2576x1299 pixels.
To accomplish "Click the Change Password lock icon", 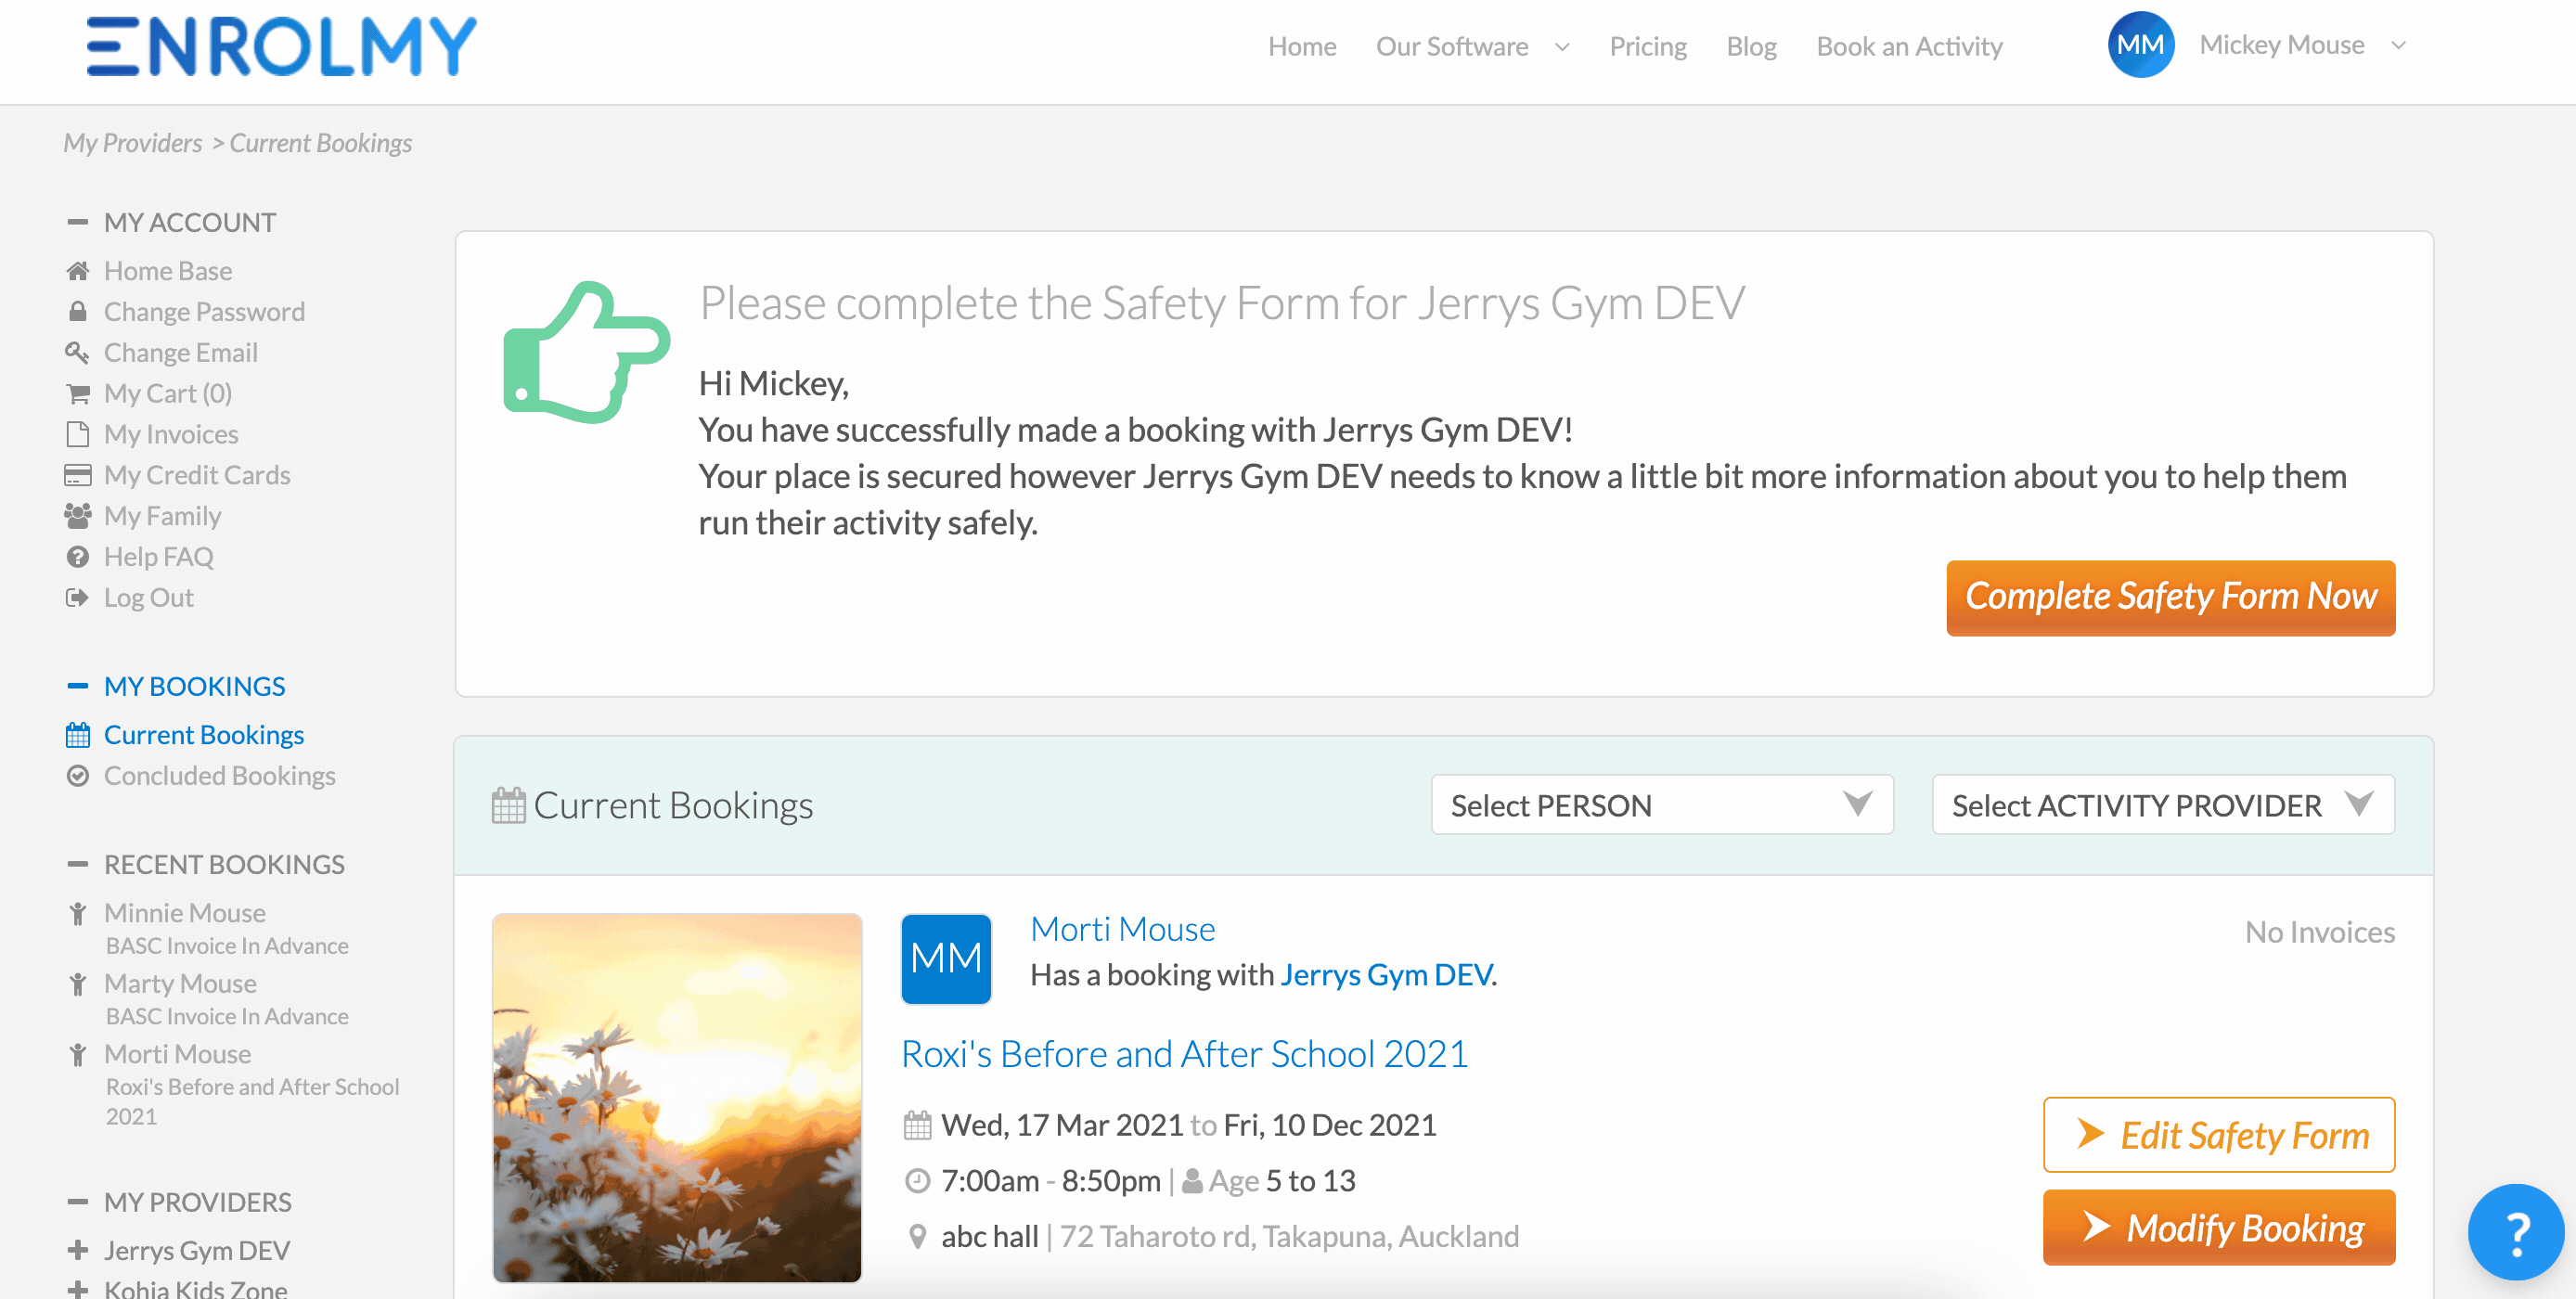I will (x=77, y=311).
